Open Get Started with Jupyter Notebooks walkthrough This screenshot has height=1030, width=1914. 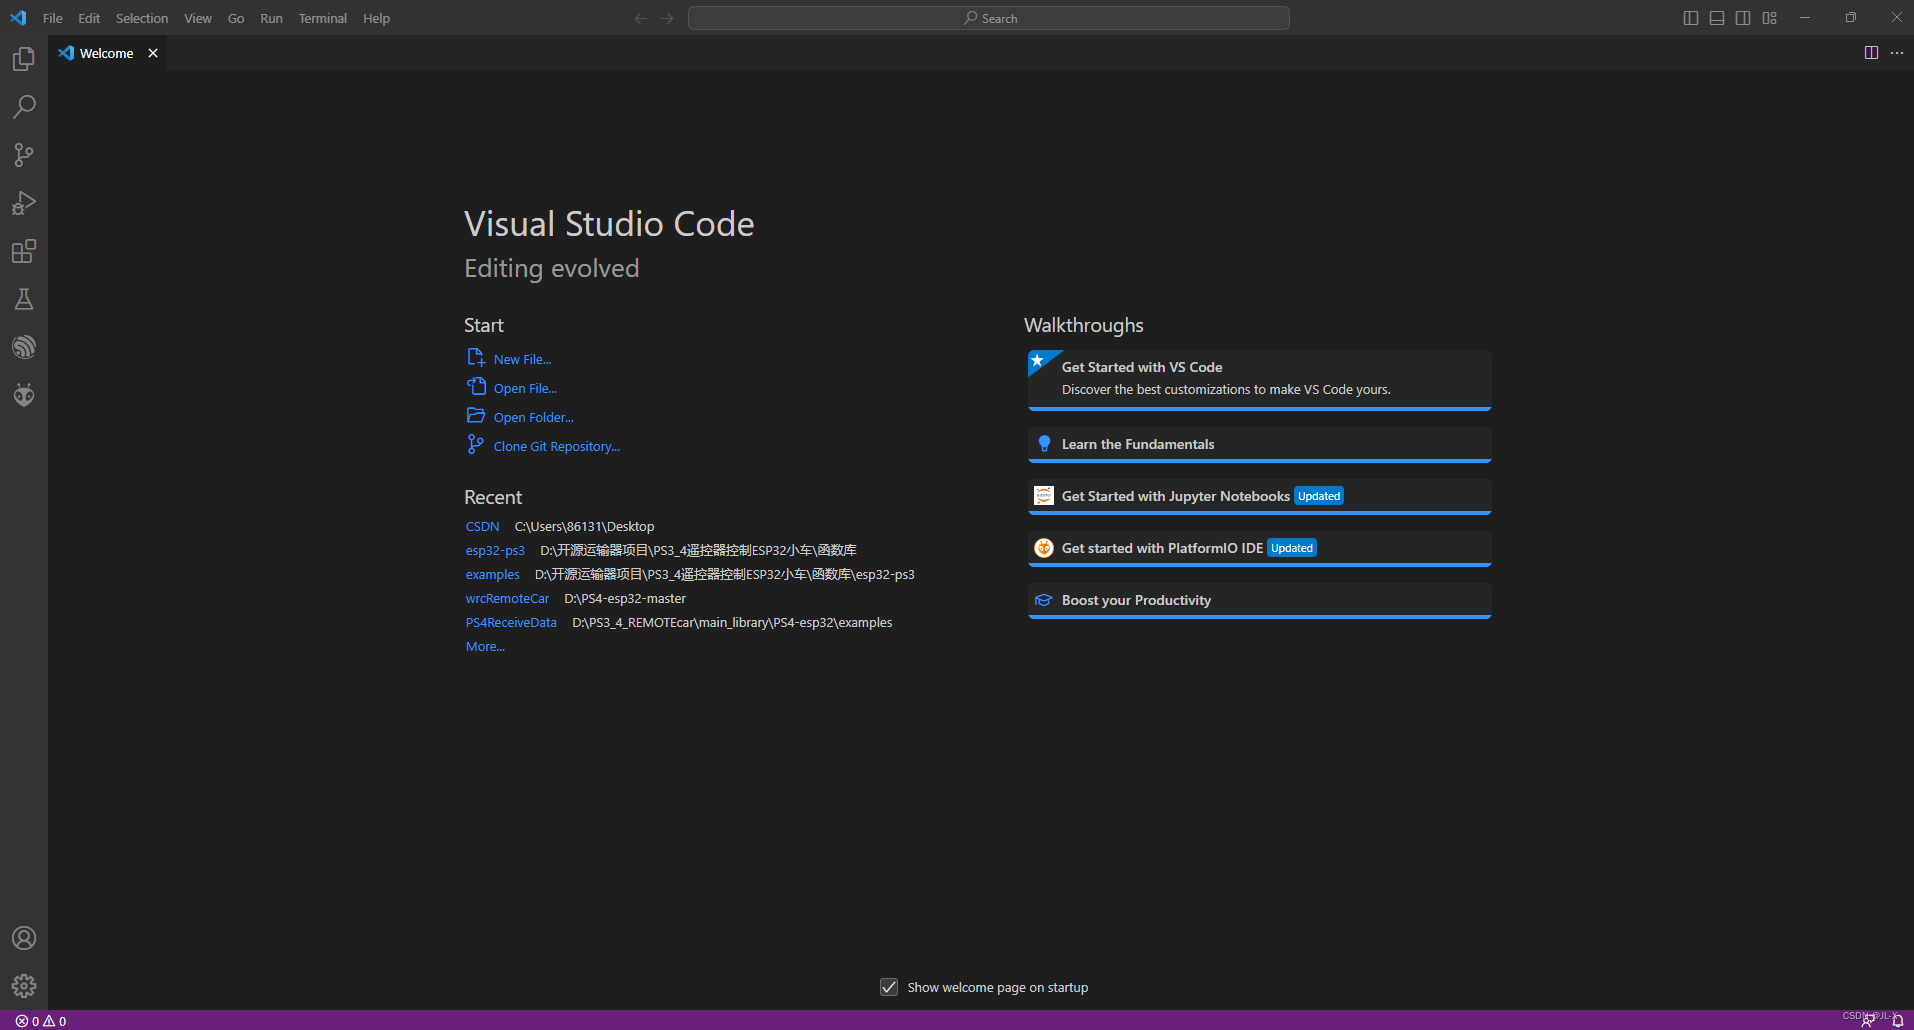tap(1259, 497)
